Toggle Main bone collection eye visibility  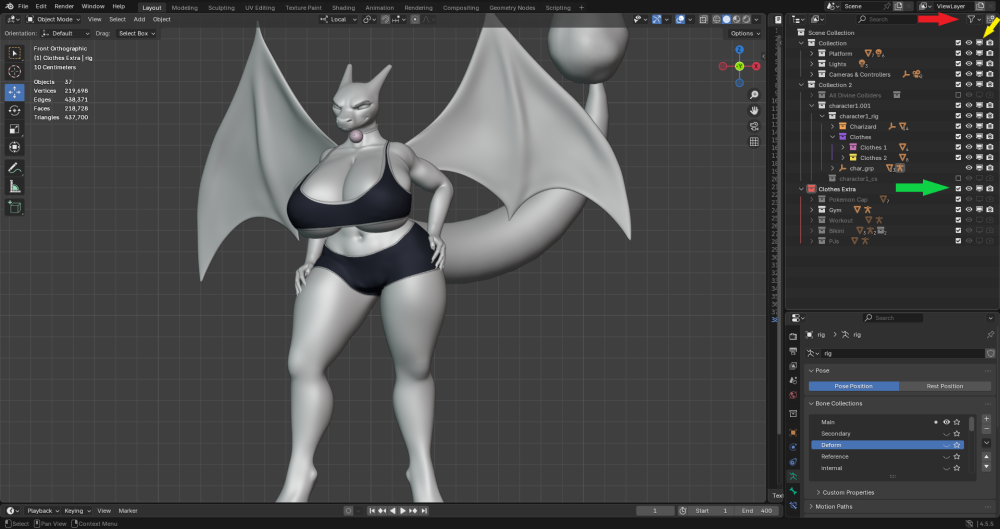[x=946, y=422]
